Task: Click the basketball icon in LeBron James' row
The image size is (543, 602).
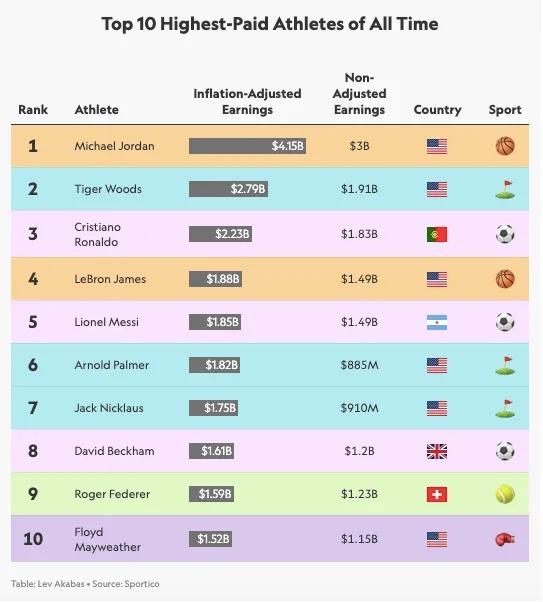Action: point(505,279)
